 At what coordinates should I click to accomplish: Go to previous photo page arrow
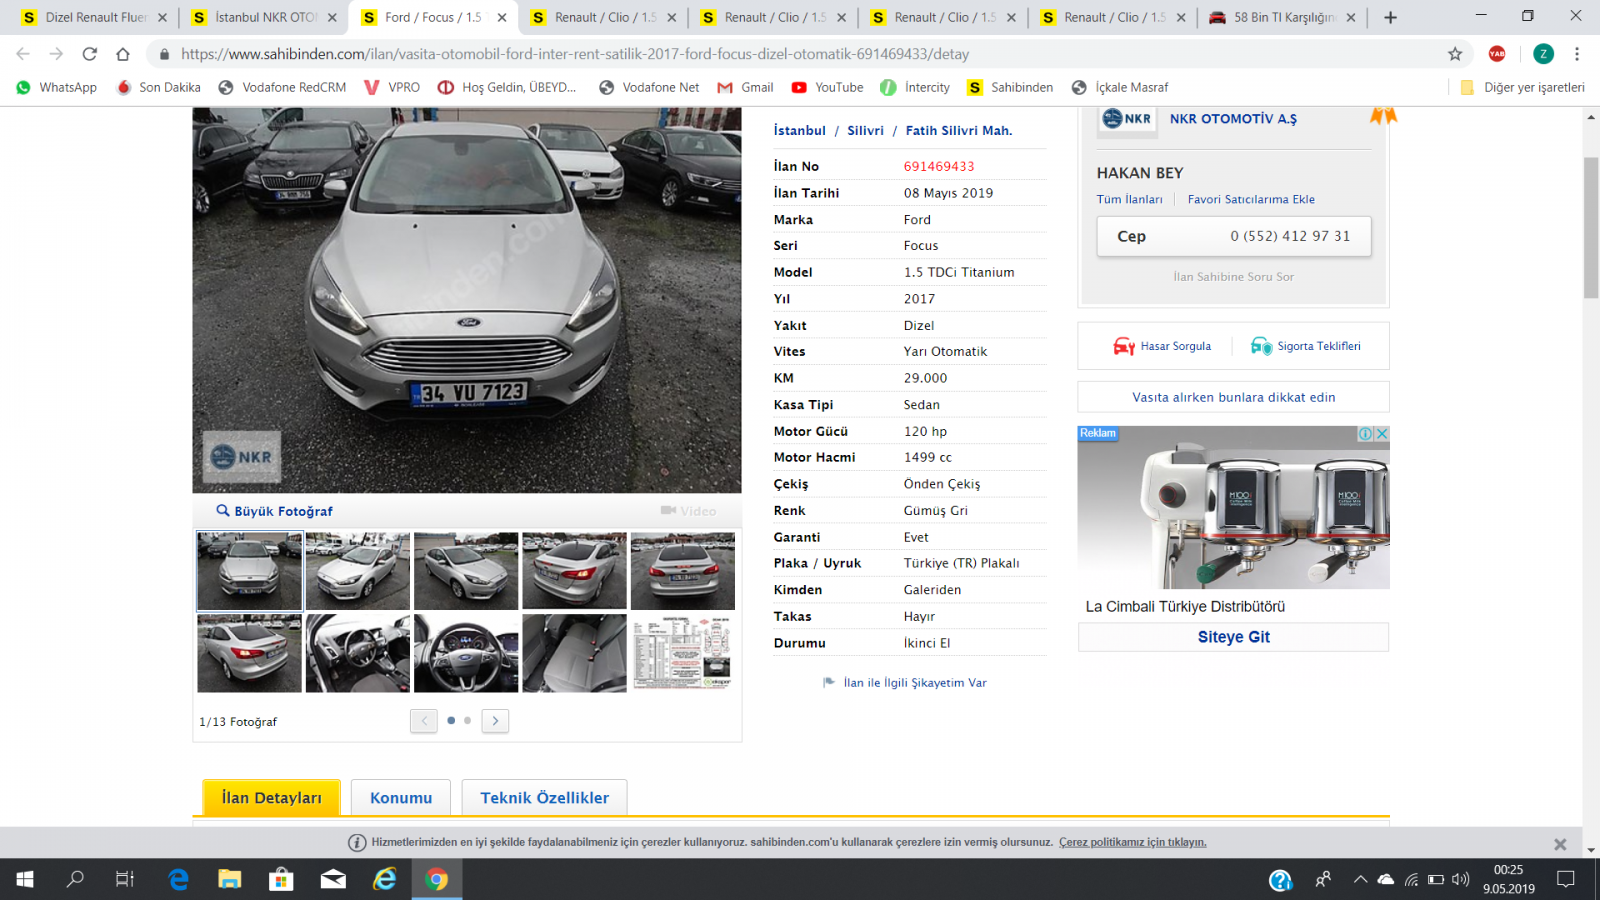(x=424, y=720)
